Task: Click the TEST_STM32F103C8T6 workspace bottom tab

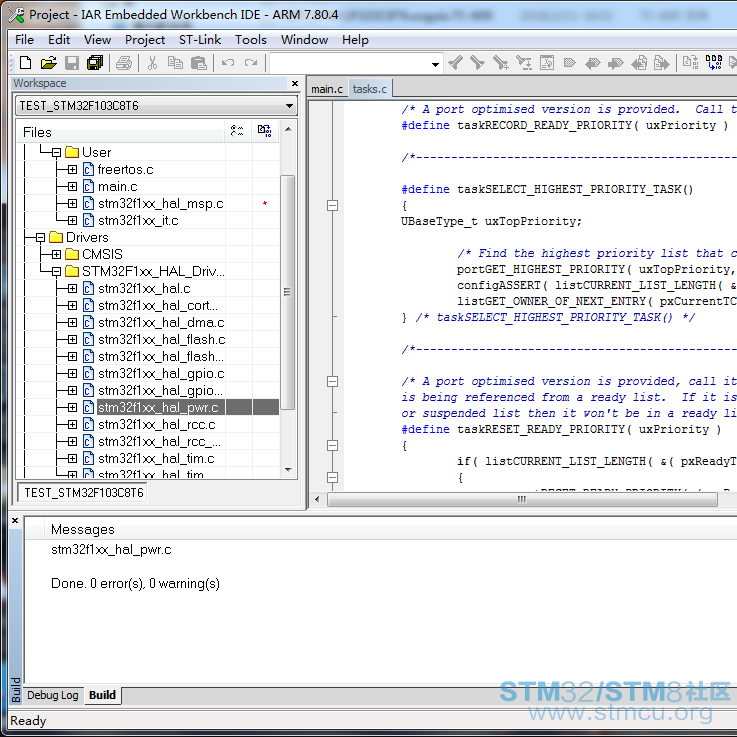Action: tap(84, 493)
